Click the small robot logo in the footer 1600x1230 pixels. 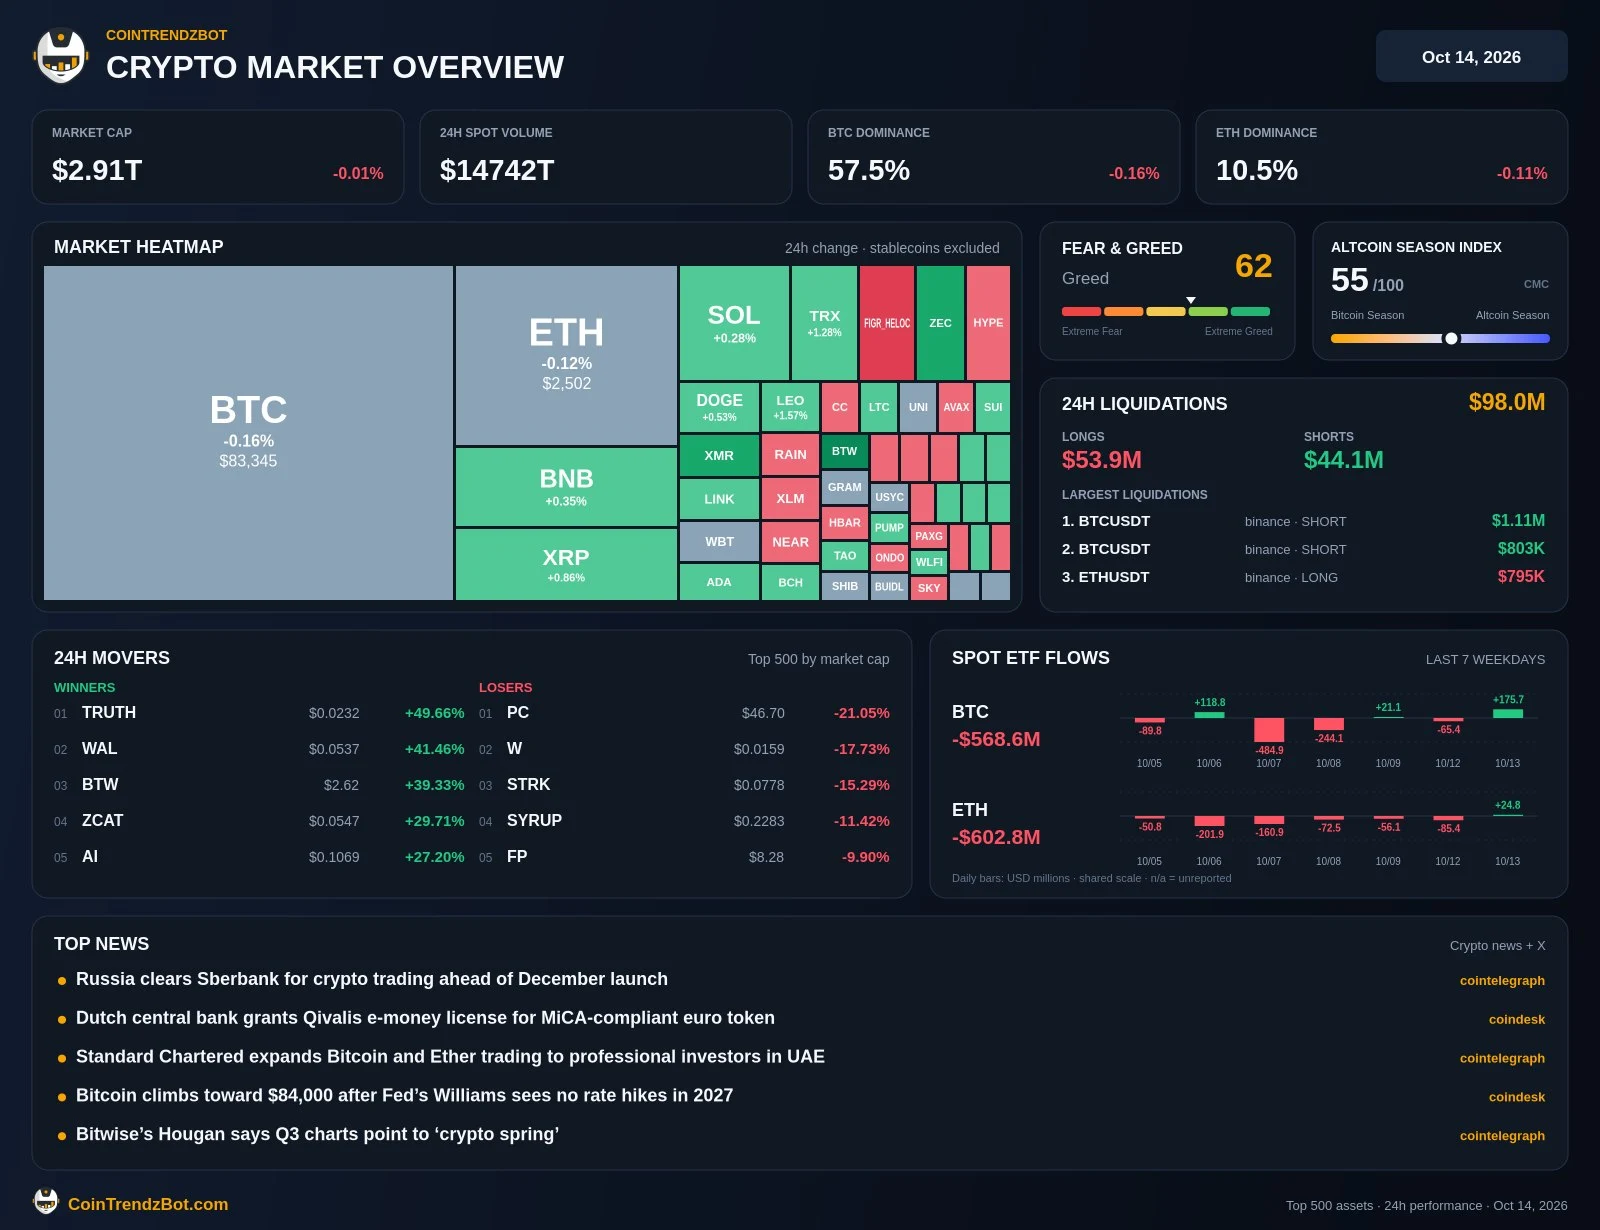click(x=46, y=1201)
